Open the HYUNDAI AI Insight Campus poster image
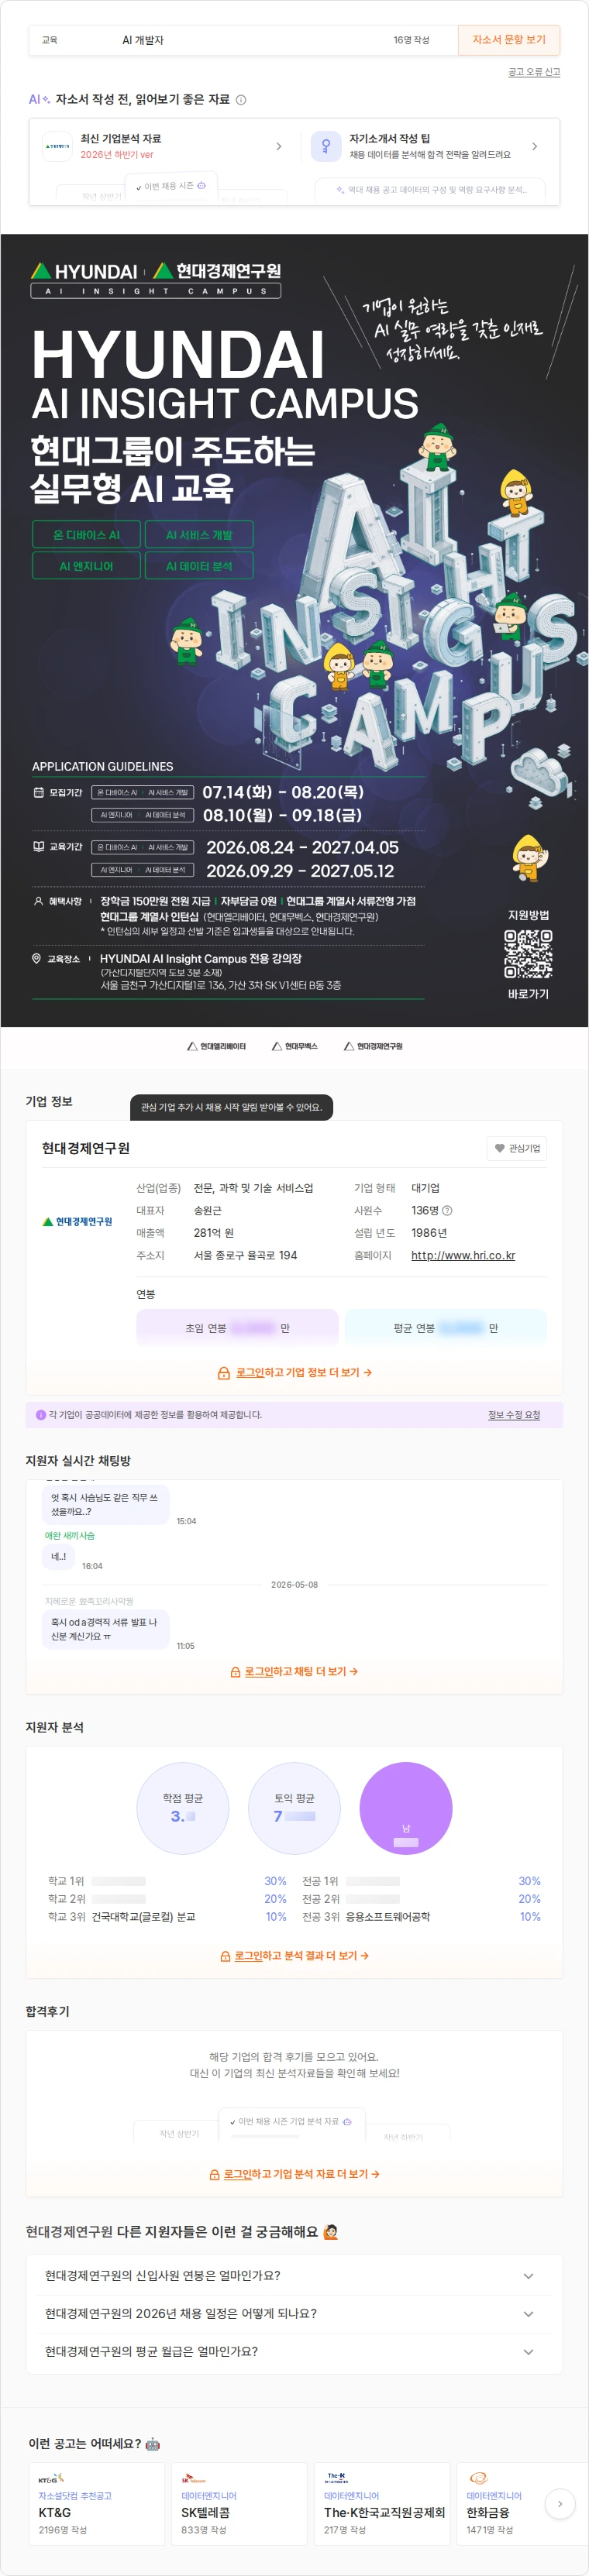 coord(294,630)
